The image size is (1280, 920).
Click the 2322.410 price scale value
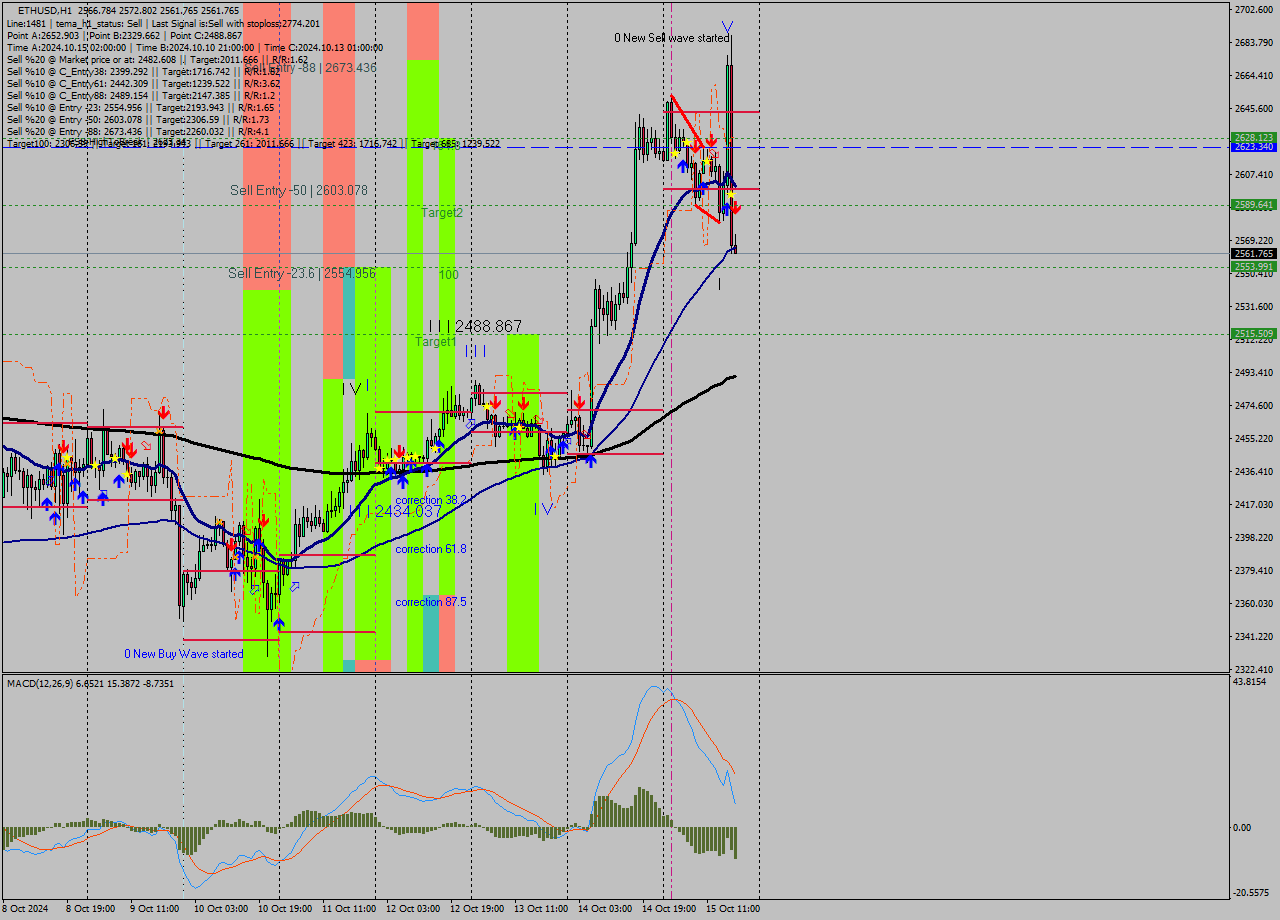pyautogui.click(x=1254, y=669)
